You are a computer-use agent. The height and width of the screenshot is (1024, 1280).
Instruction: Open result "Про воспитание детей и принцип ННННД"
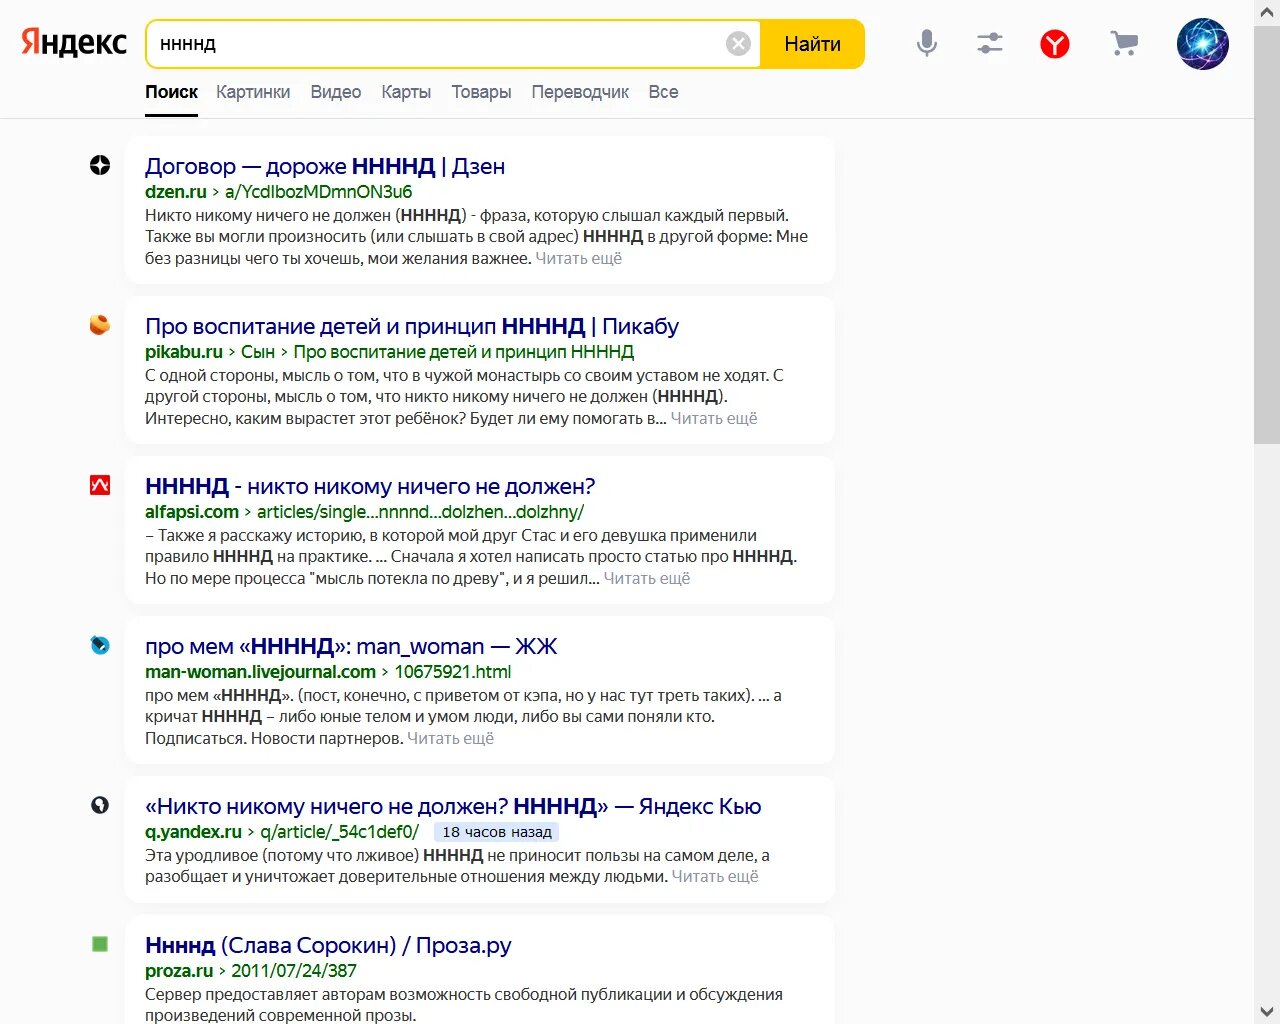412,326
